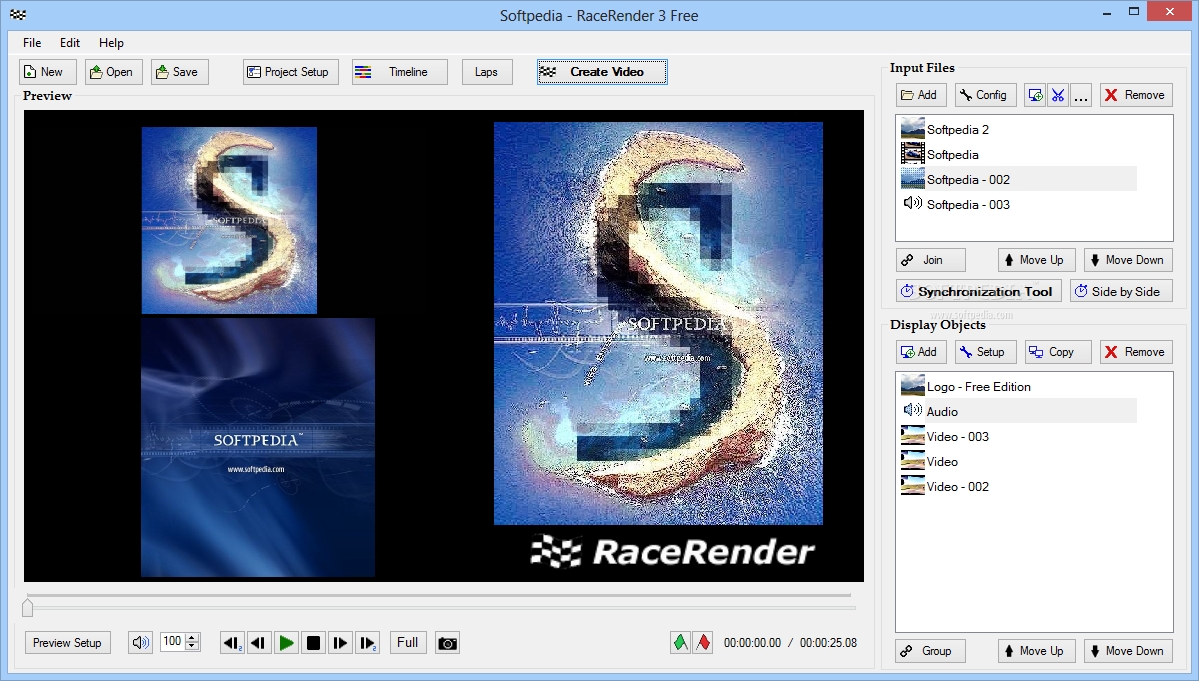
Task: Jump back with the fast step-backward button
Action: 232,643
